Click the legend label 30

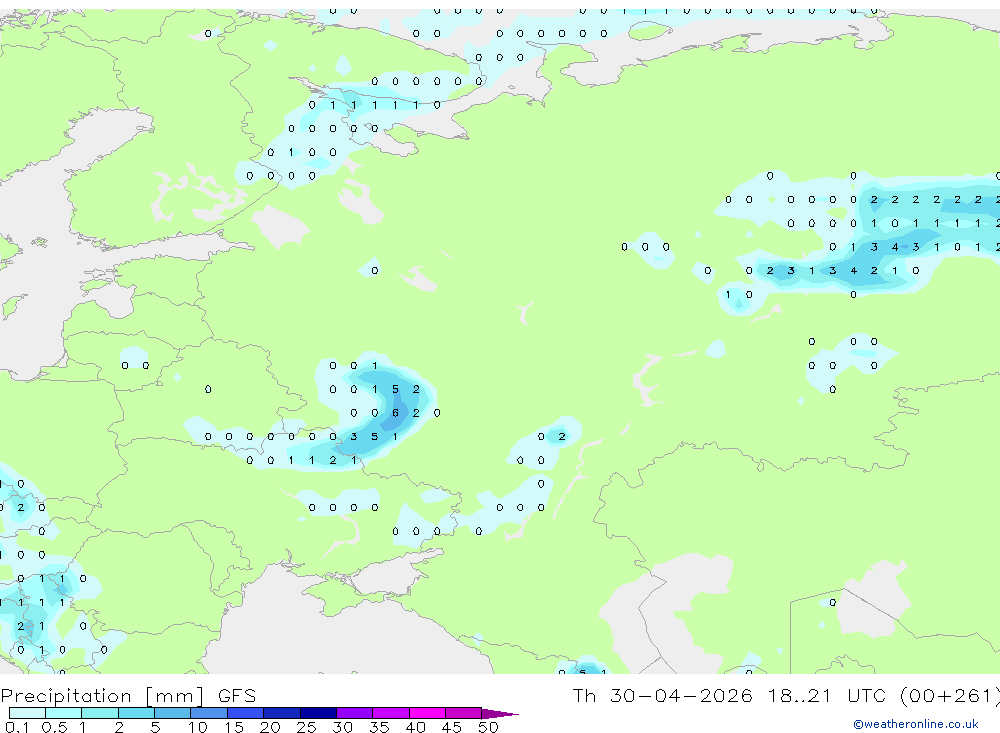coord(342,727)
